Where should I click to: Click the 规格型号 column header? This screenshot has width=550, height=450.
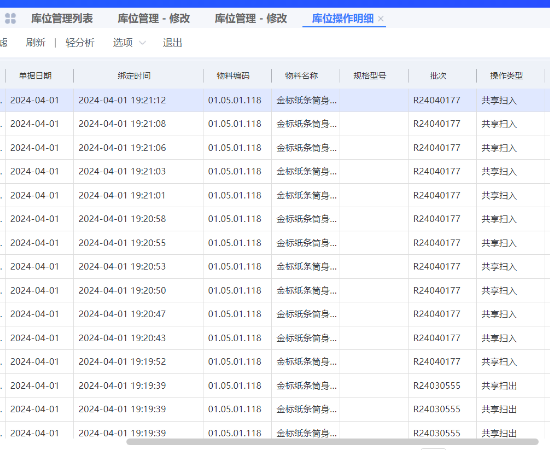click(370, 76)
